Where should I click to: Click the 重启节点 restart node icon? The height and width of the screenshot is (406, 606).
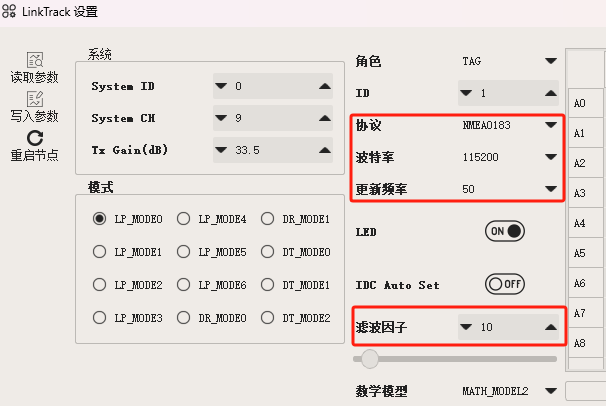(35, 138)
